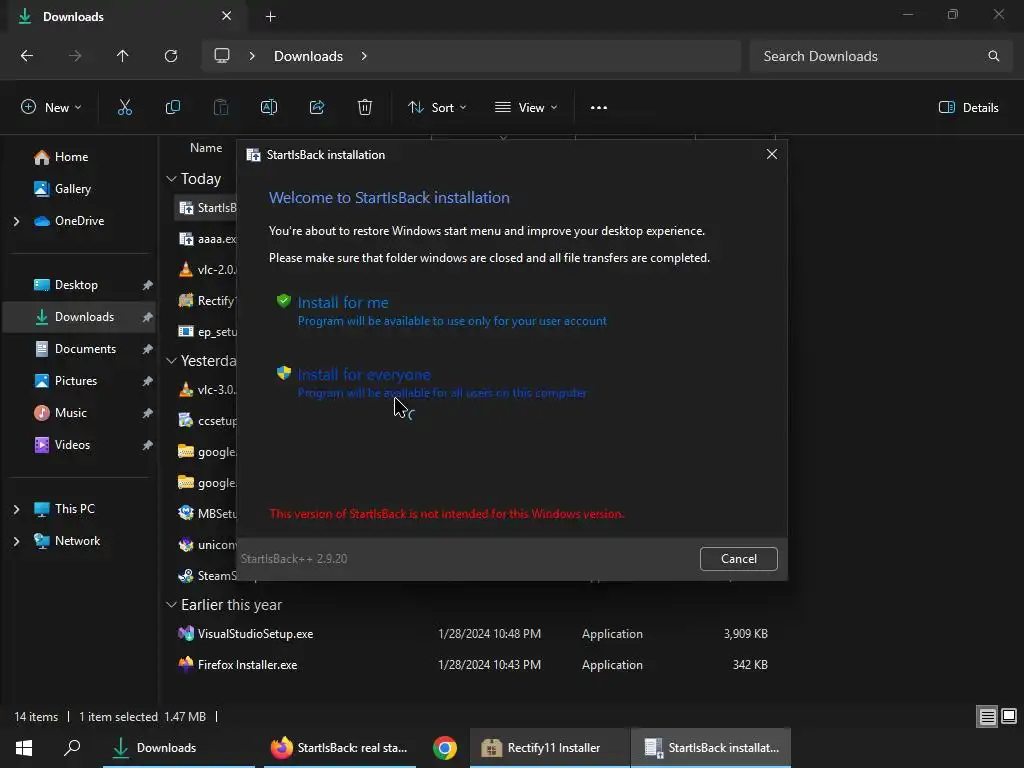Viewport: 1024px width, 768px height.
Task: Collapse the Yesterday group
Action: click(171, 360)
